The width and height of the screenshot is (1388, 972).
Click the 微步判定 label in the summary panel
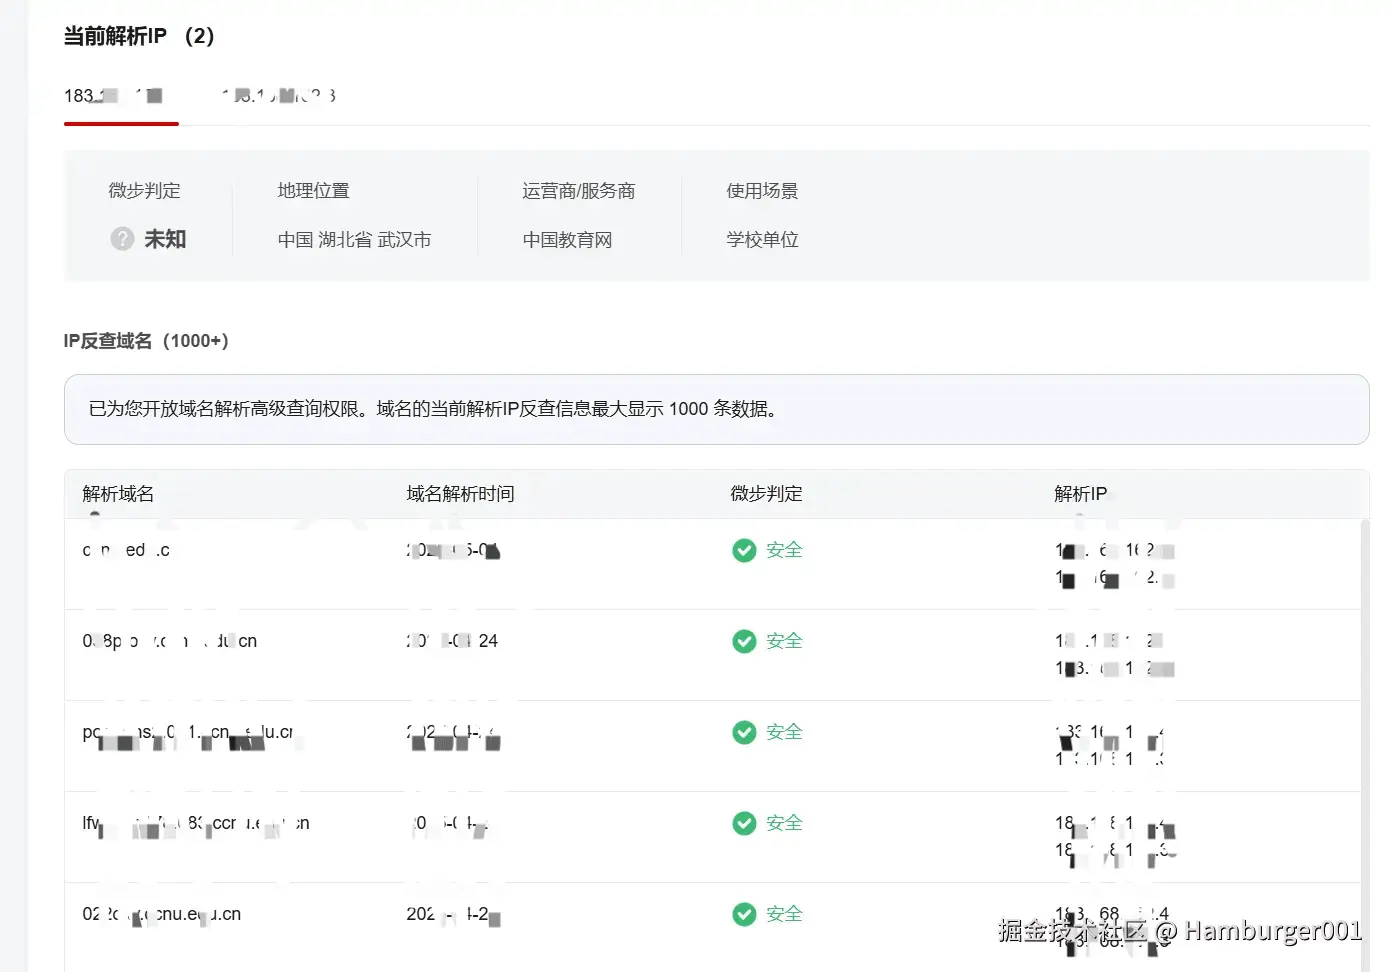(144, 191)
